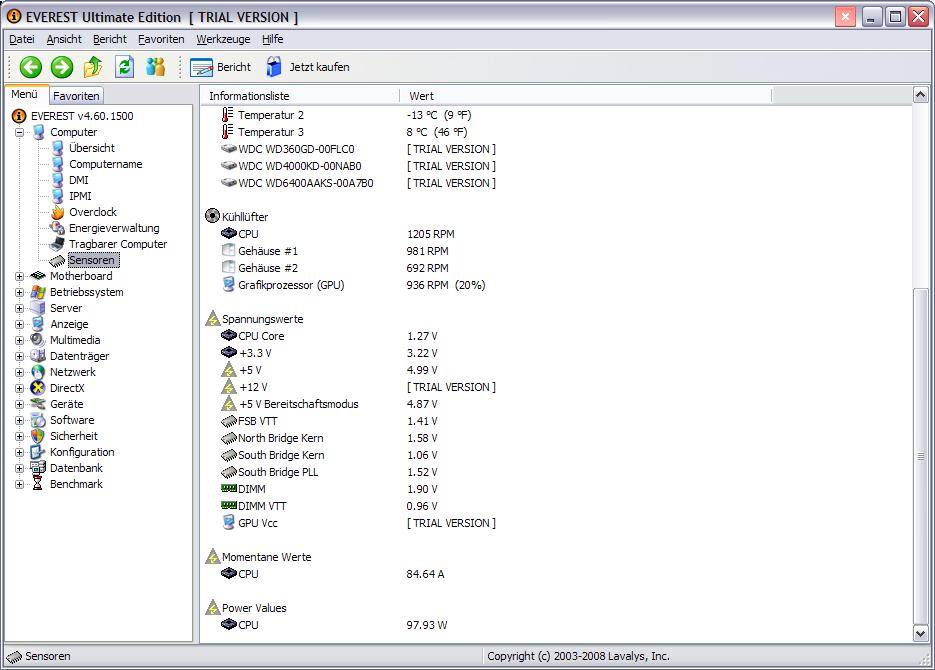
Task: Select Computername in the tree
Action: [106, 164]
